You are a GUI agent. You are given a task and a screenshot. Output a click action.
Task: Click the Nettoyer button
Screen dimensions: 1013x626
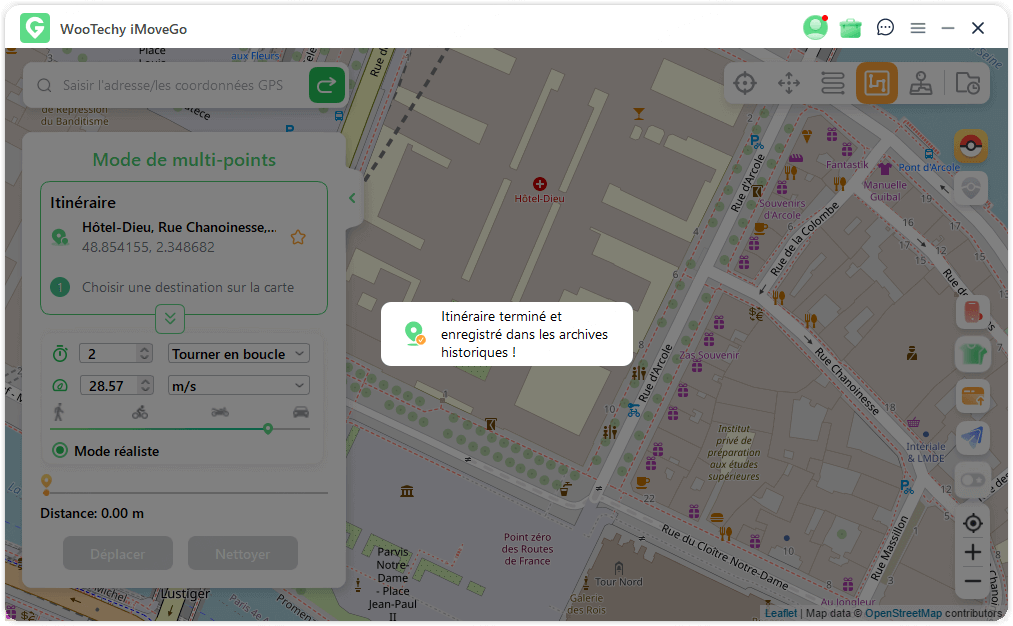(x=242, y=554)
